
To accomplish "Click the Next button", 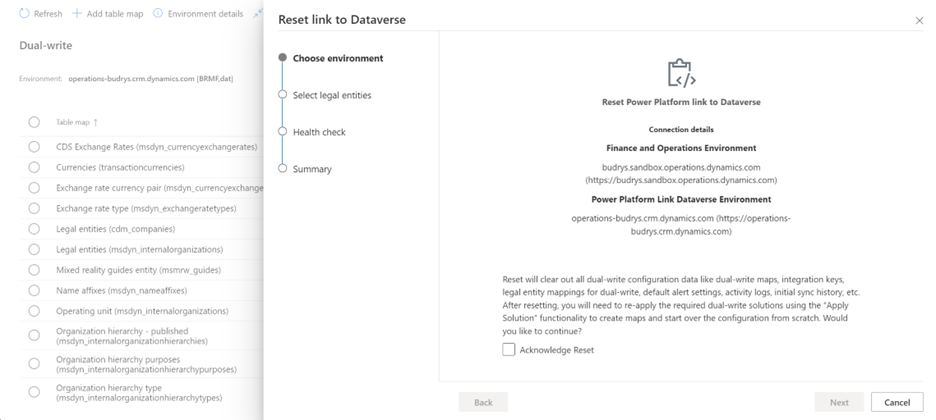I will click(839, 402).
